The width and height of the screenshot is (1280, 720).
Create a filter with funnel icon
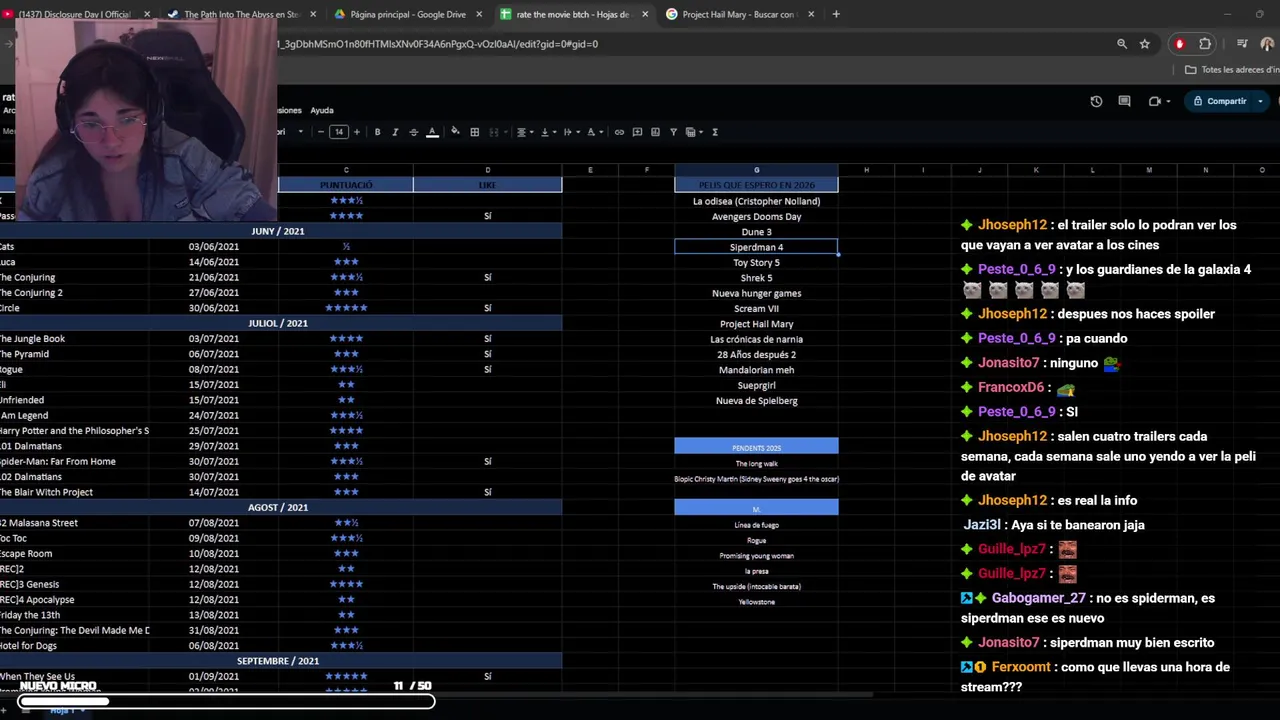tap(673, 132)
